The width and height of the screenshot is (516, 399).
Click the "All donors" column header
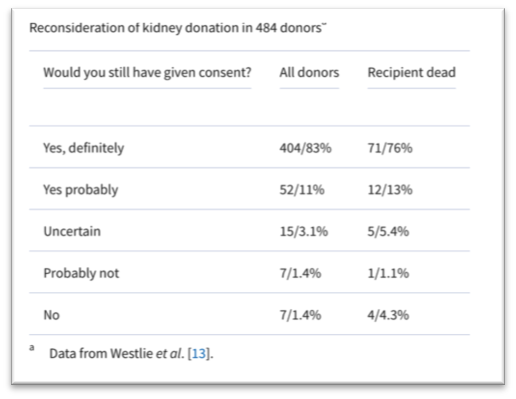(x=309, y=72)
